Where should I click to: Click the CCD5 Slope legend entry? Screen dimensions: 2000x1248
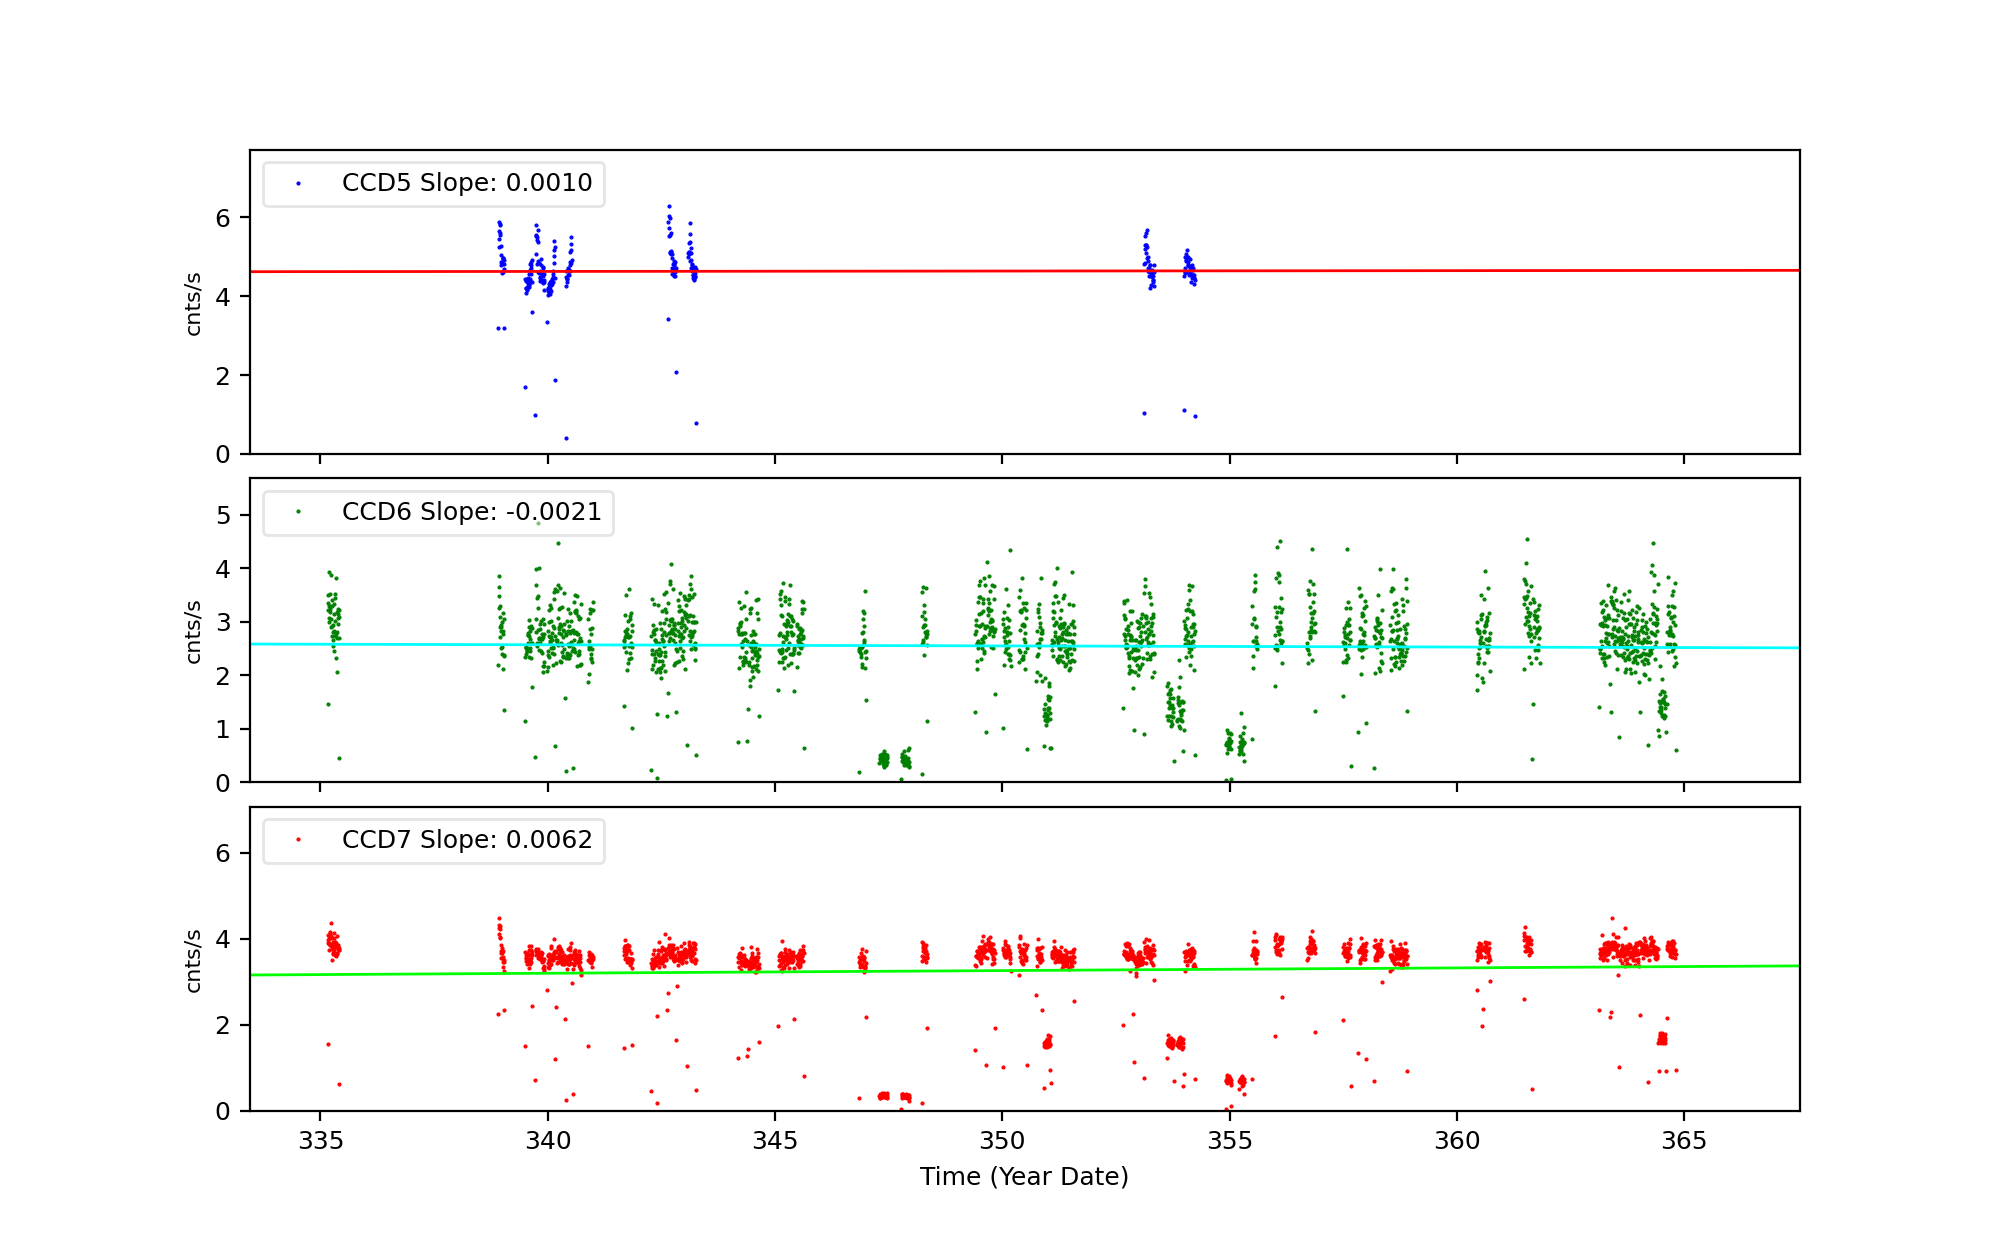[466, 183]
